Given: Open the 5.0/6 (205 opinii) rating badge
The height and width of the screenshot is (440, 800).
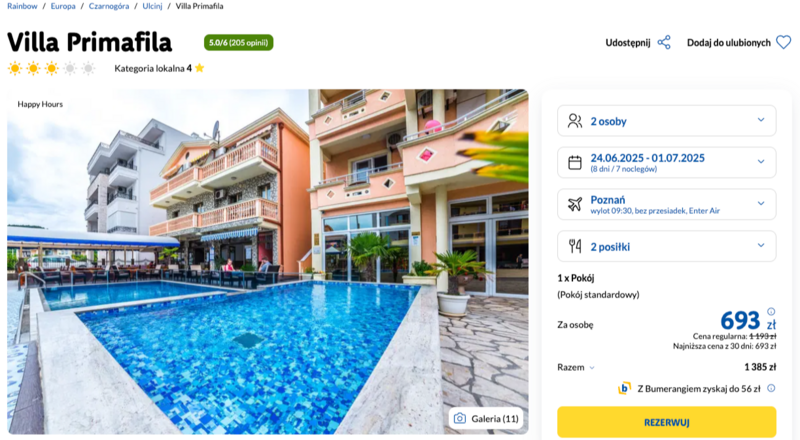Looking at the screenshot, I should tap(238, 42).
